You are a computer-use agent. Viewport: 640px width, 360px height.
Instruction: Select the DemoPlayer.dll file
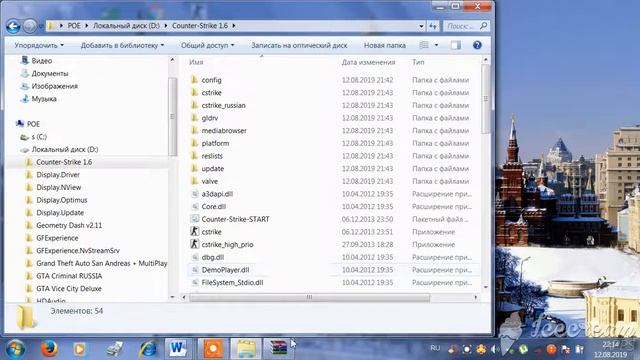(x=225, y=270)
